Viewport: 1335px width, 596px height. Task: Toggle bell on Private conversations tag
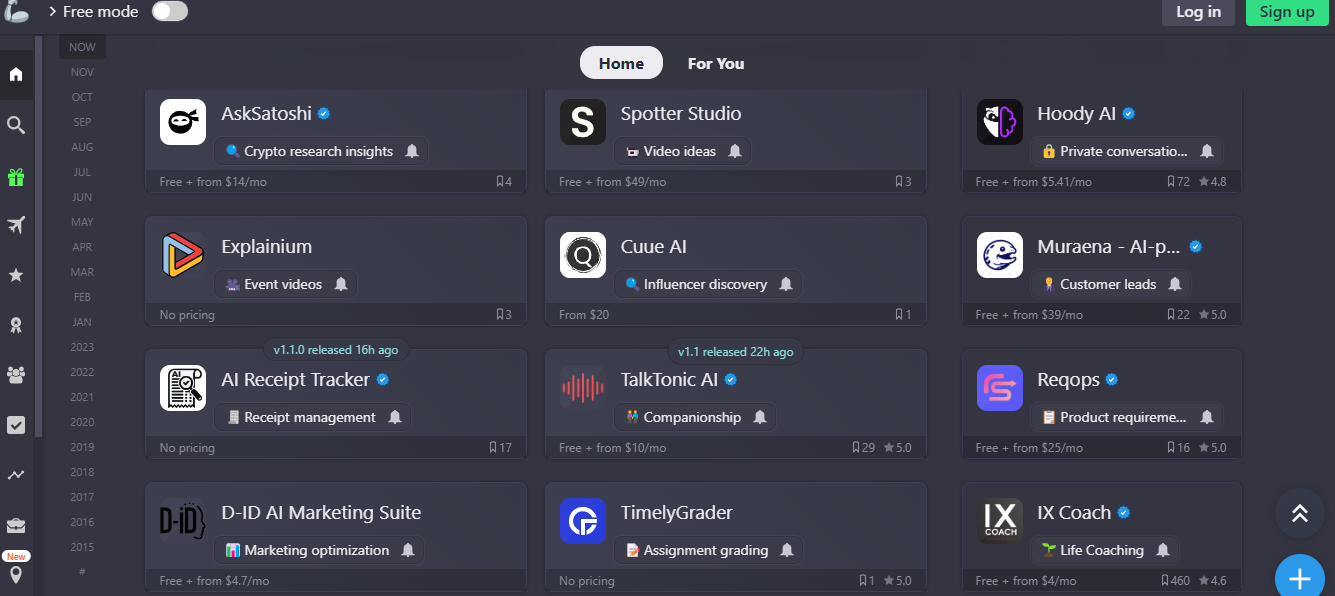(x=1207, y=151)
